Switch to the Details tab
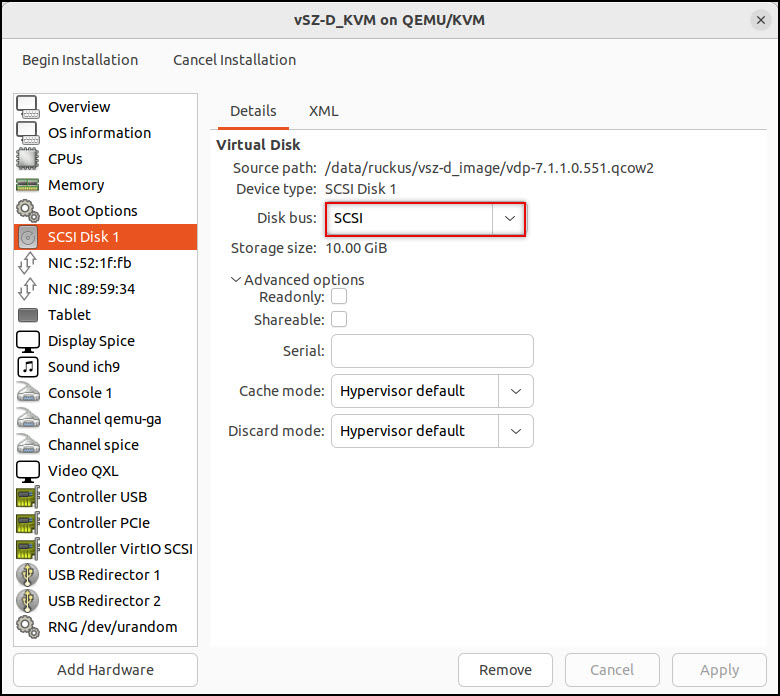The width and height of the screenshot is (780, 696). click(x=253, y=111)
